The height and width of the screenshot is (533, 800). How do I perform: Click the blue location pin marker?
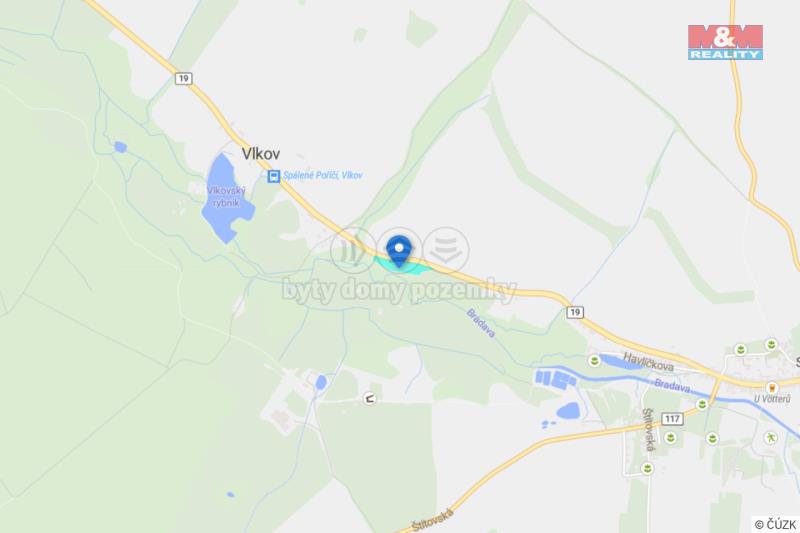point(399,251)
